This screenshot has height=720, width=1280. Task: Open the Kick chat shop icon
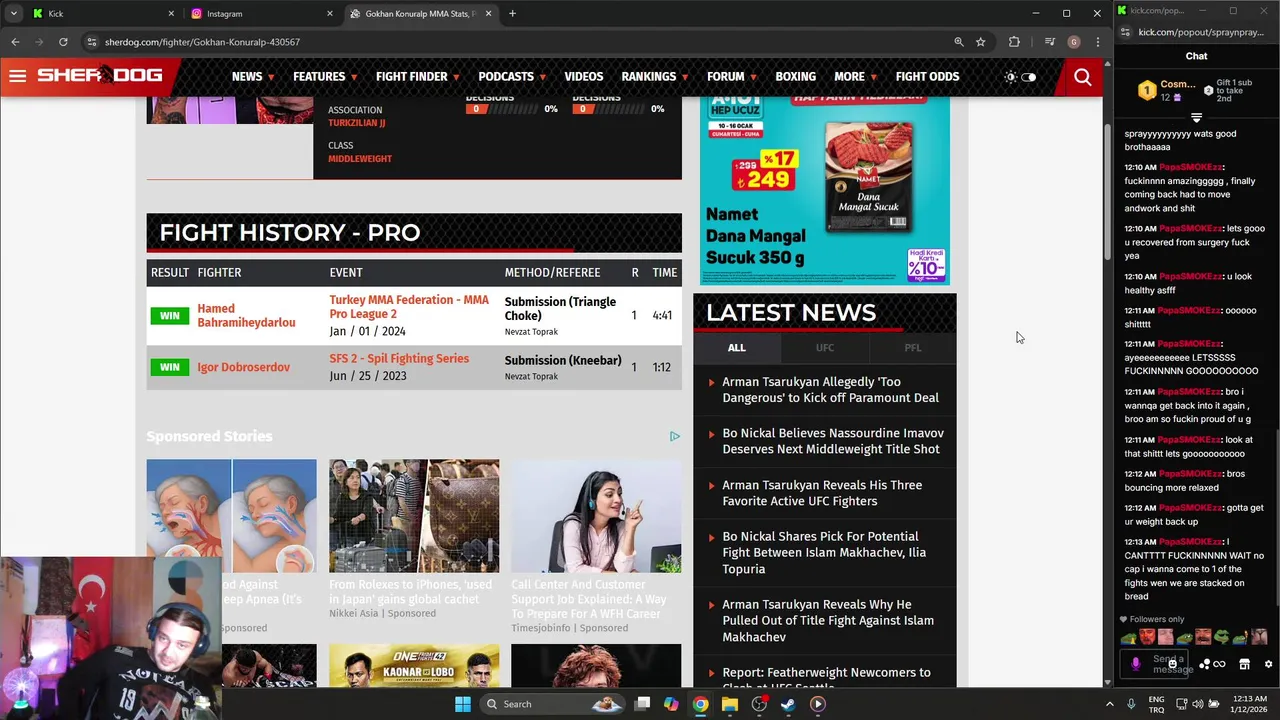(1244, 664)
